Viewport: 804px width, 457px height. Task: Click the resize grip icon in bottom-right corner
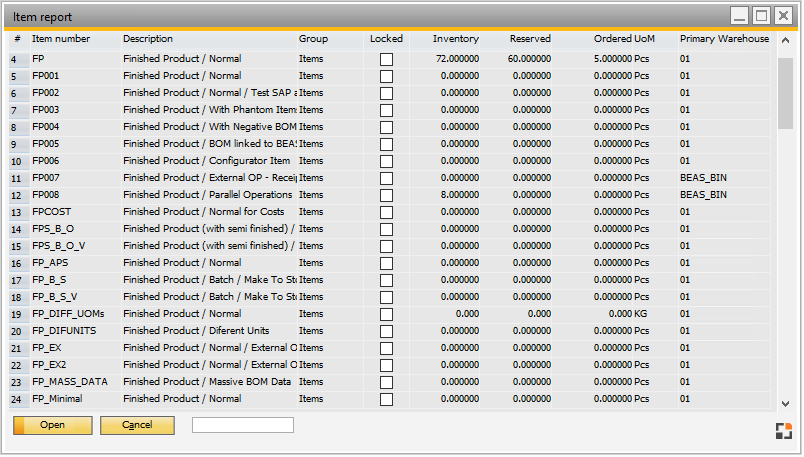pyautogui.click(x=783, y=431)
